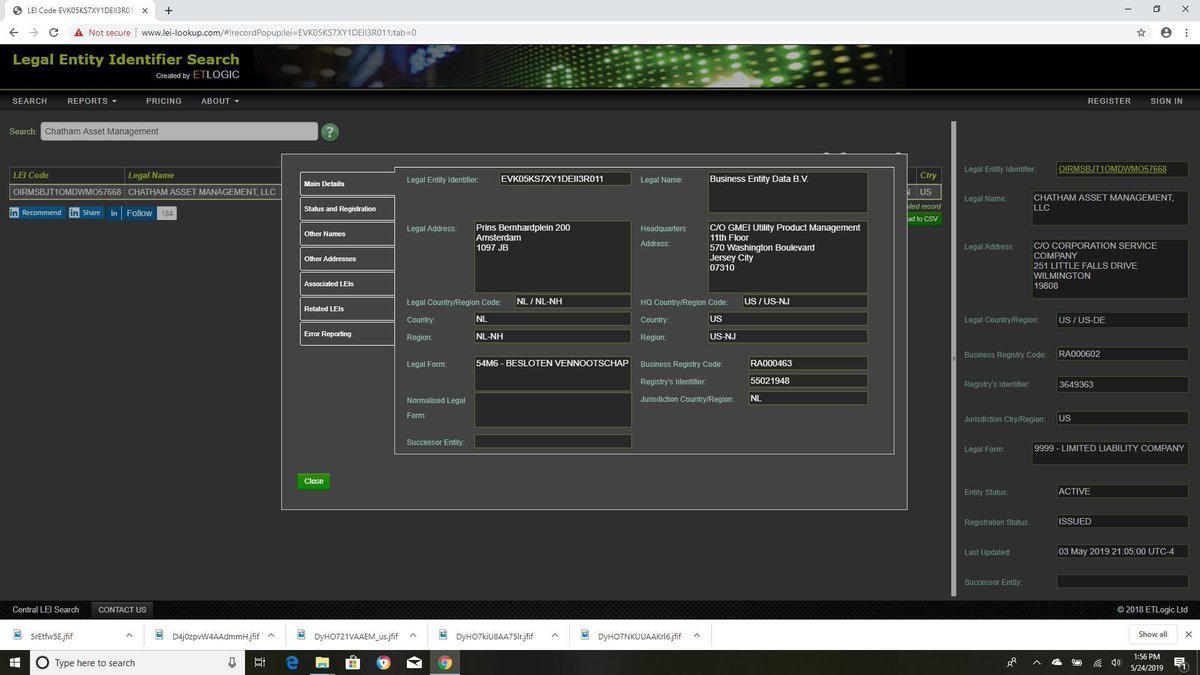The image size is (1200, 675).
Task: Click the ETLogic logo in the header
Action: (215, 75)
